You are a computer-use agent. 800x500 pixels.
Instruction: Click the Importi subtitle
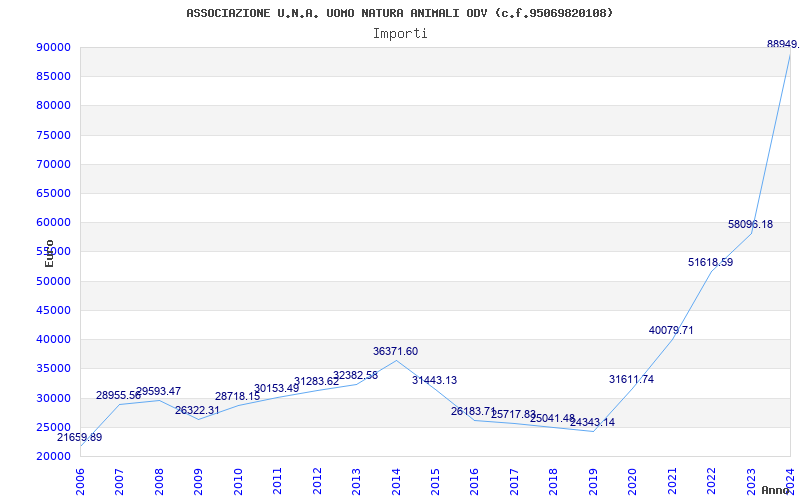(x=400, y=34)
